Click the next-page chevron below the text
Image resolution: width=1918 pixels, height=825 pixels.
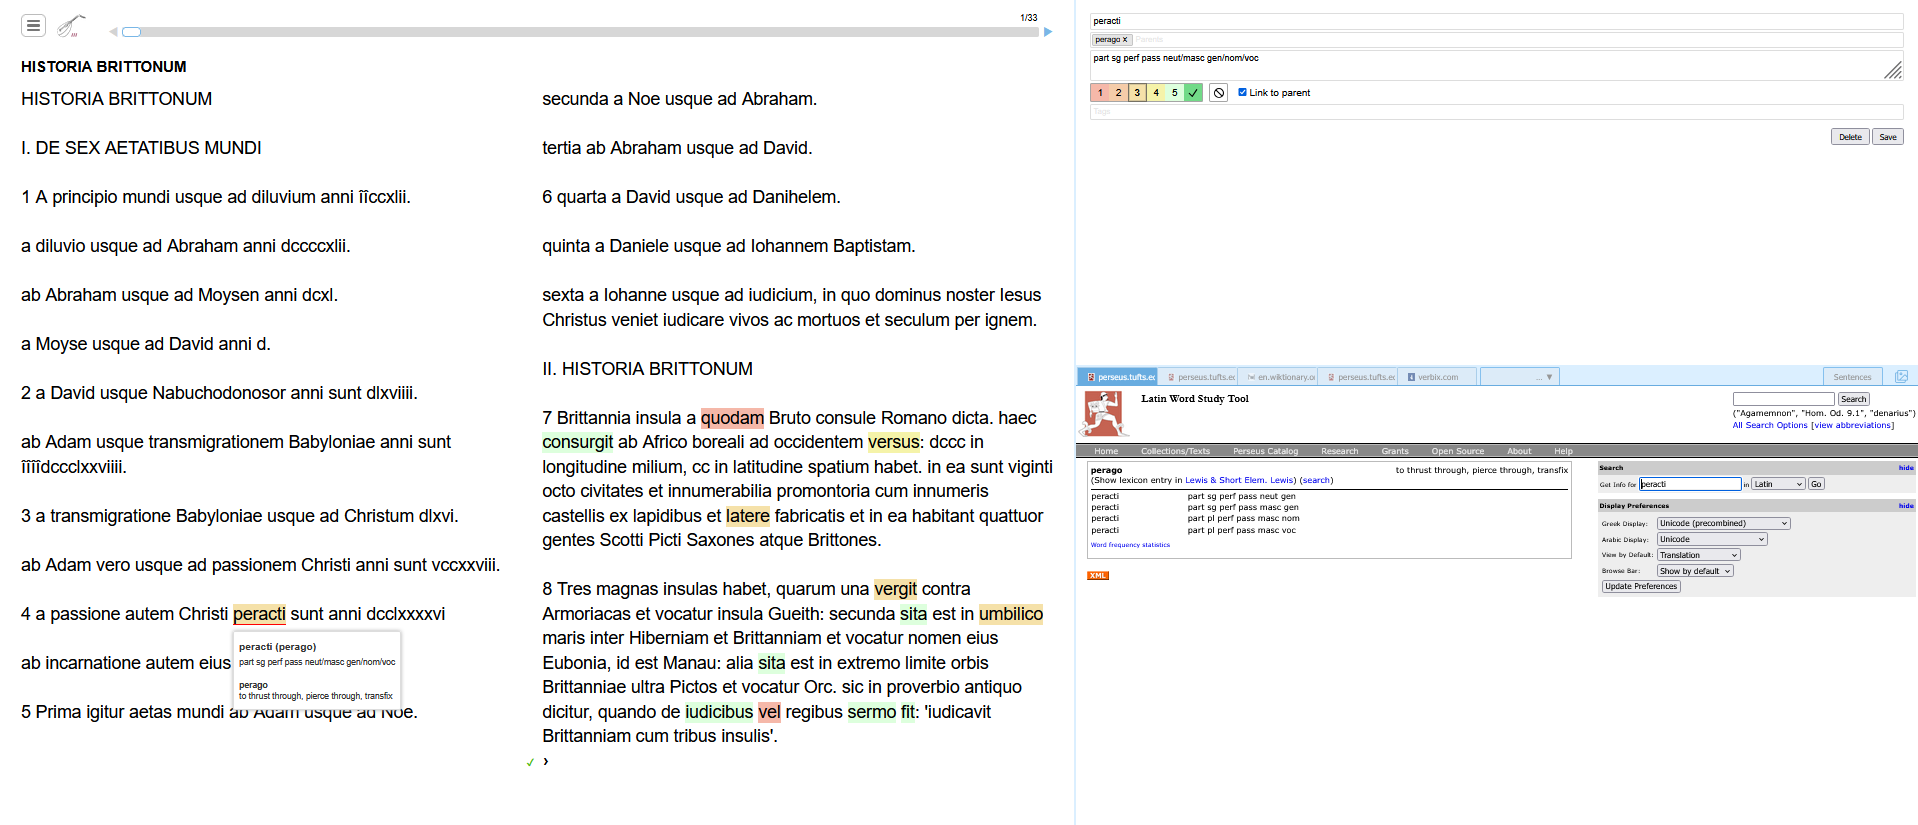(x=546, y=762)
